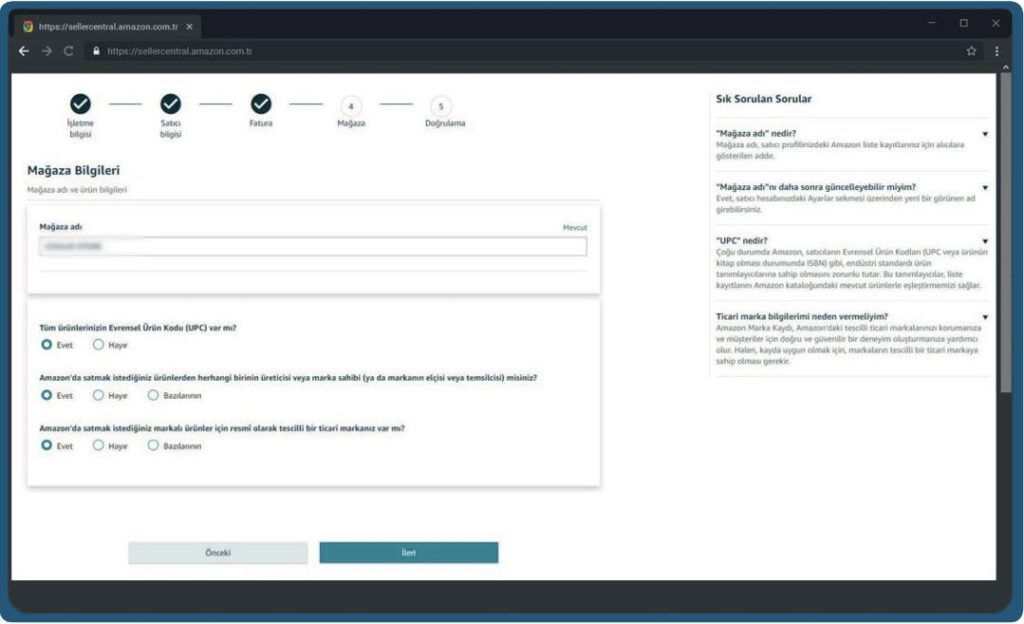Bookmark this page with the star icon
The height and width of the screenshot is (624, 1024).
(x=971, y=51)
